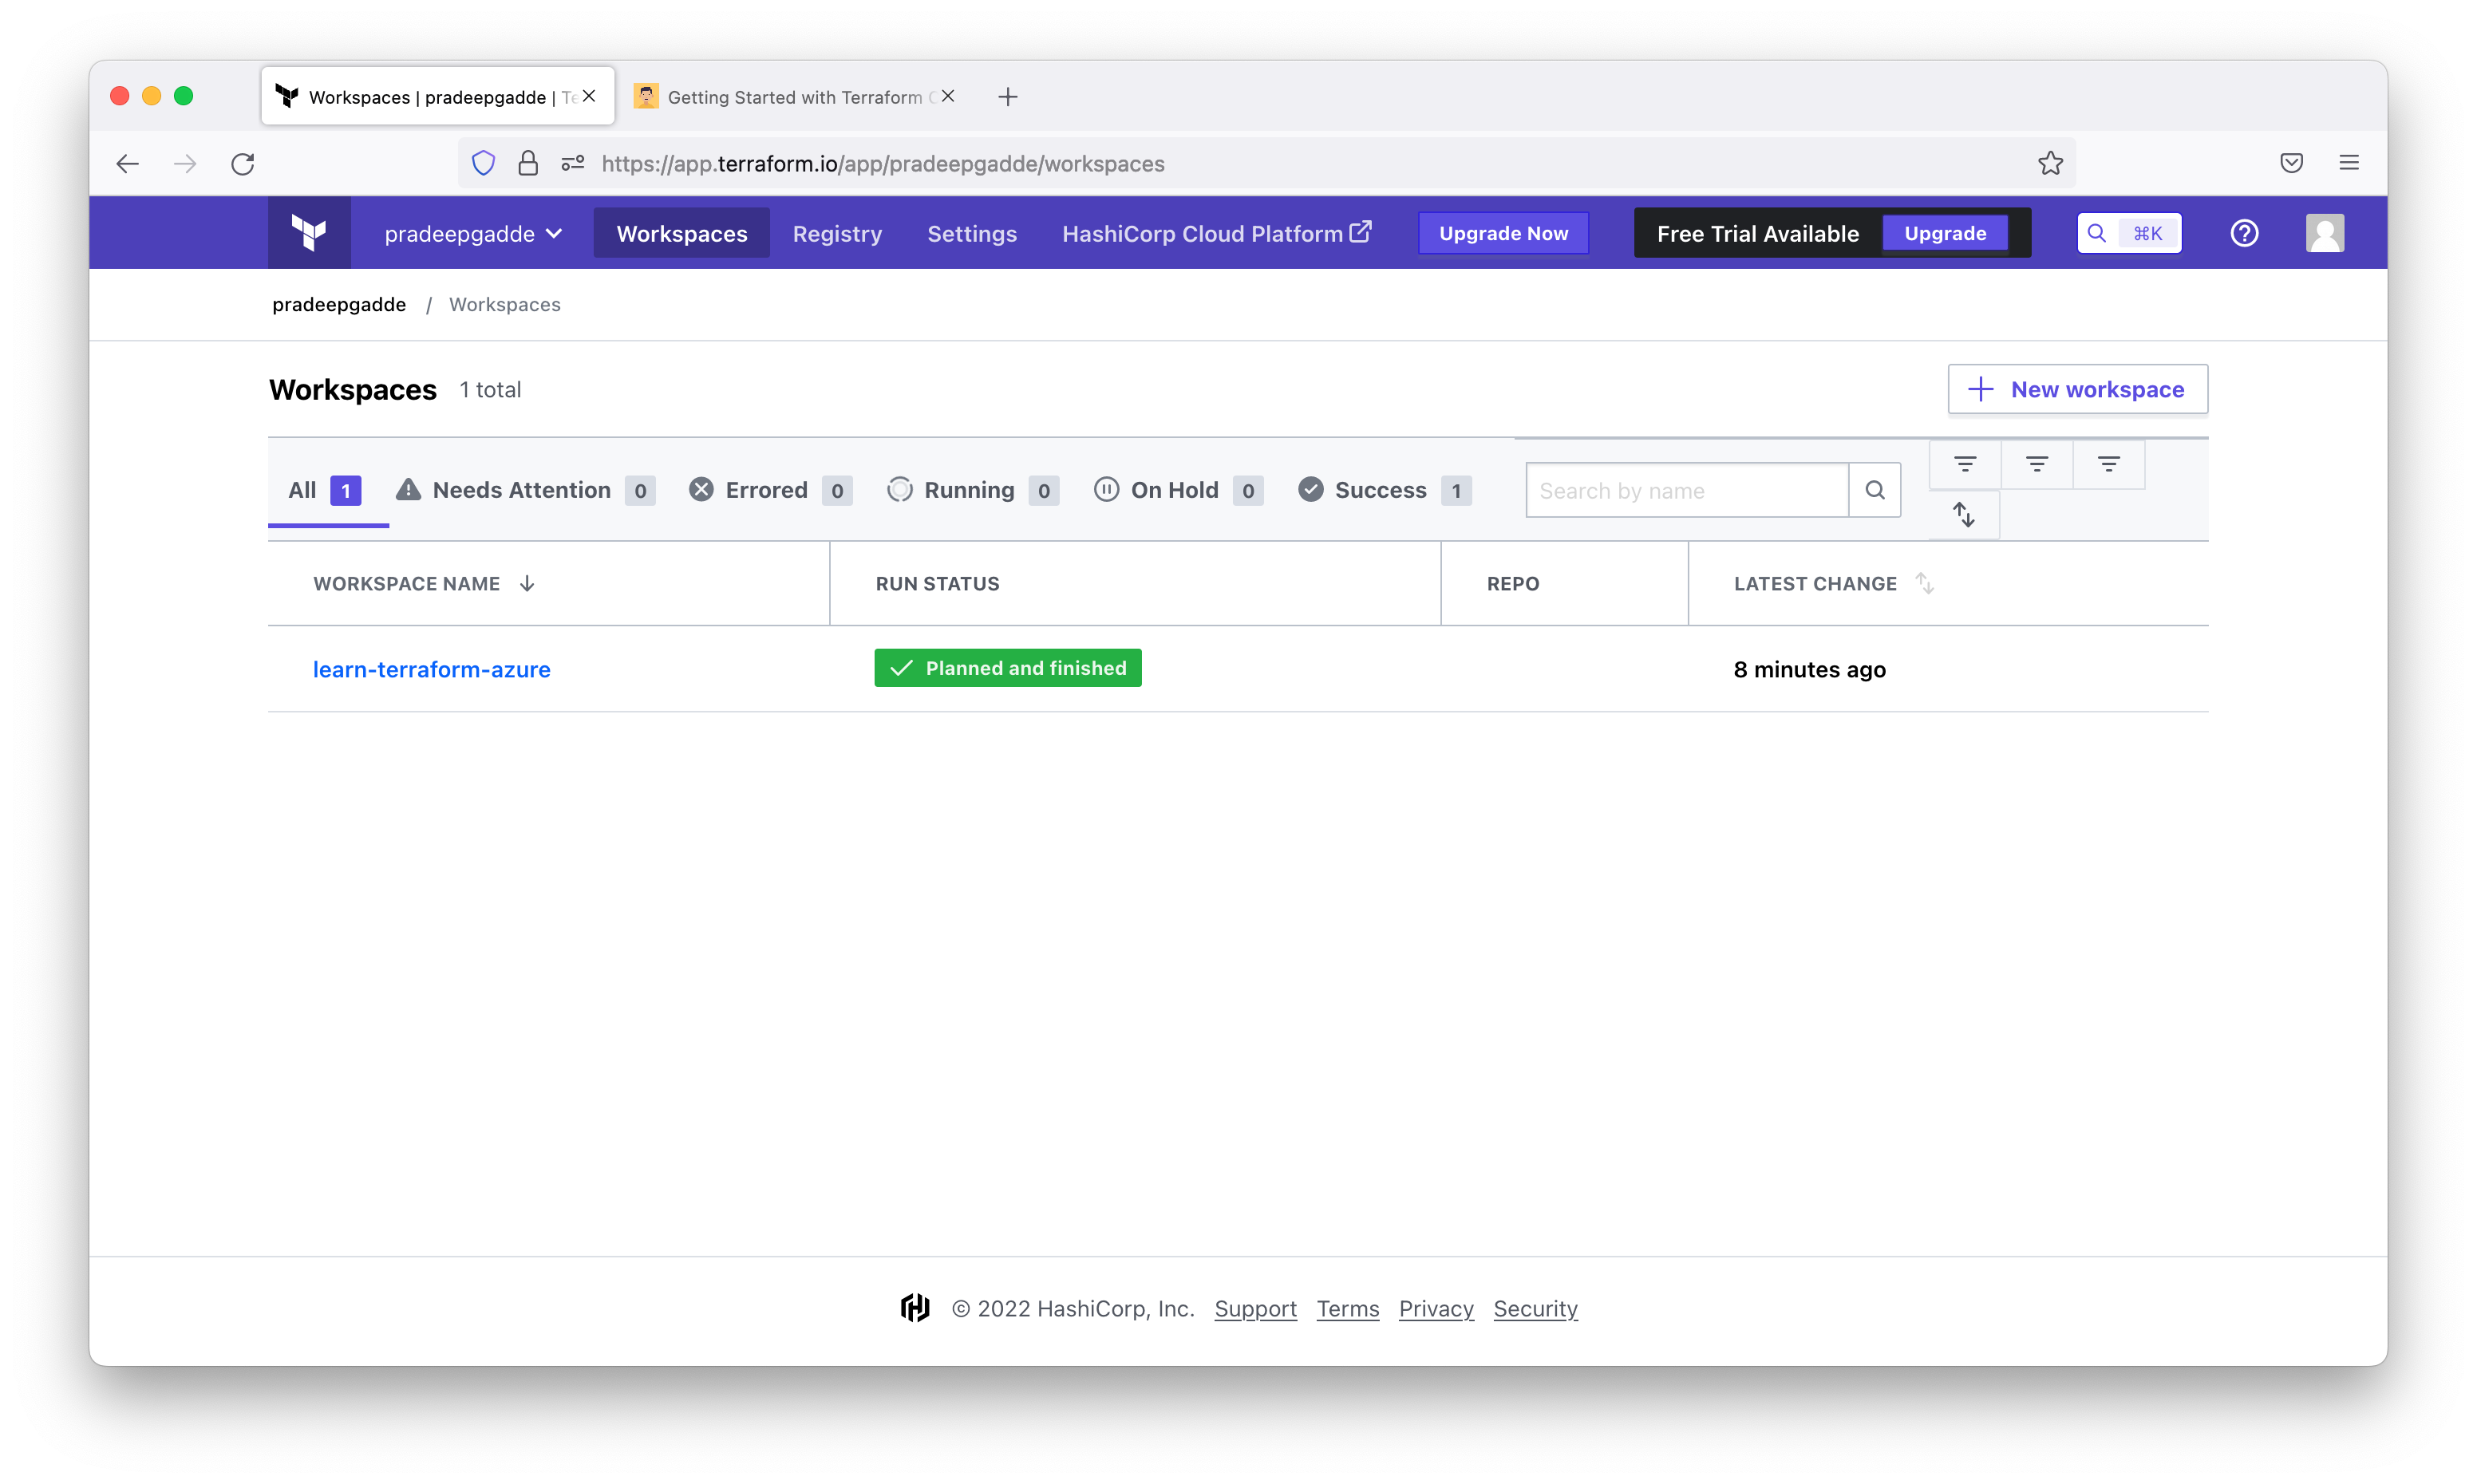Open the help menu question mark icon
The width and height of the screenshot is (2477, 1484).
(x=2244, y=233)
